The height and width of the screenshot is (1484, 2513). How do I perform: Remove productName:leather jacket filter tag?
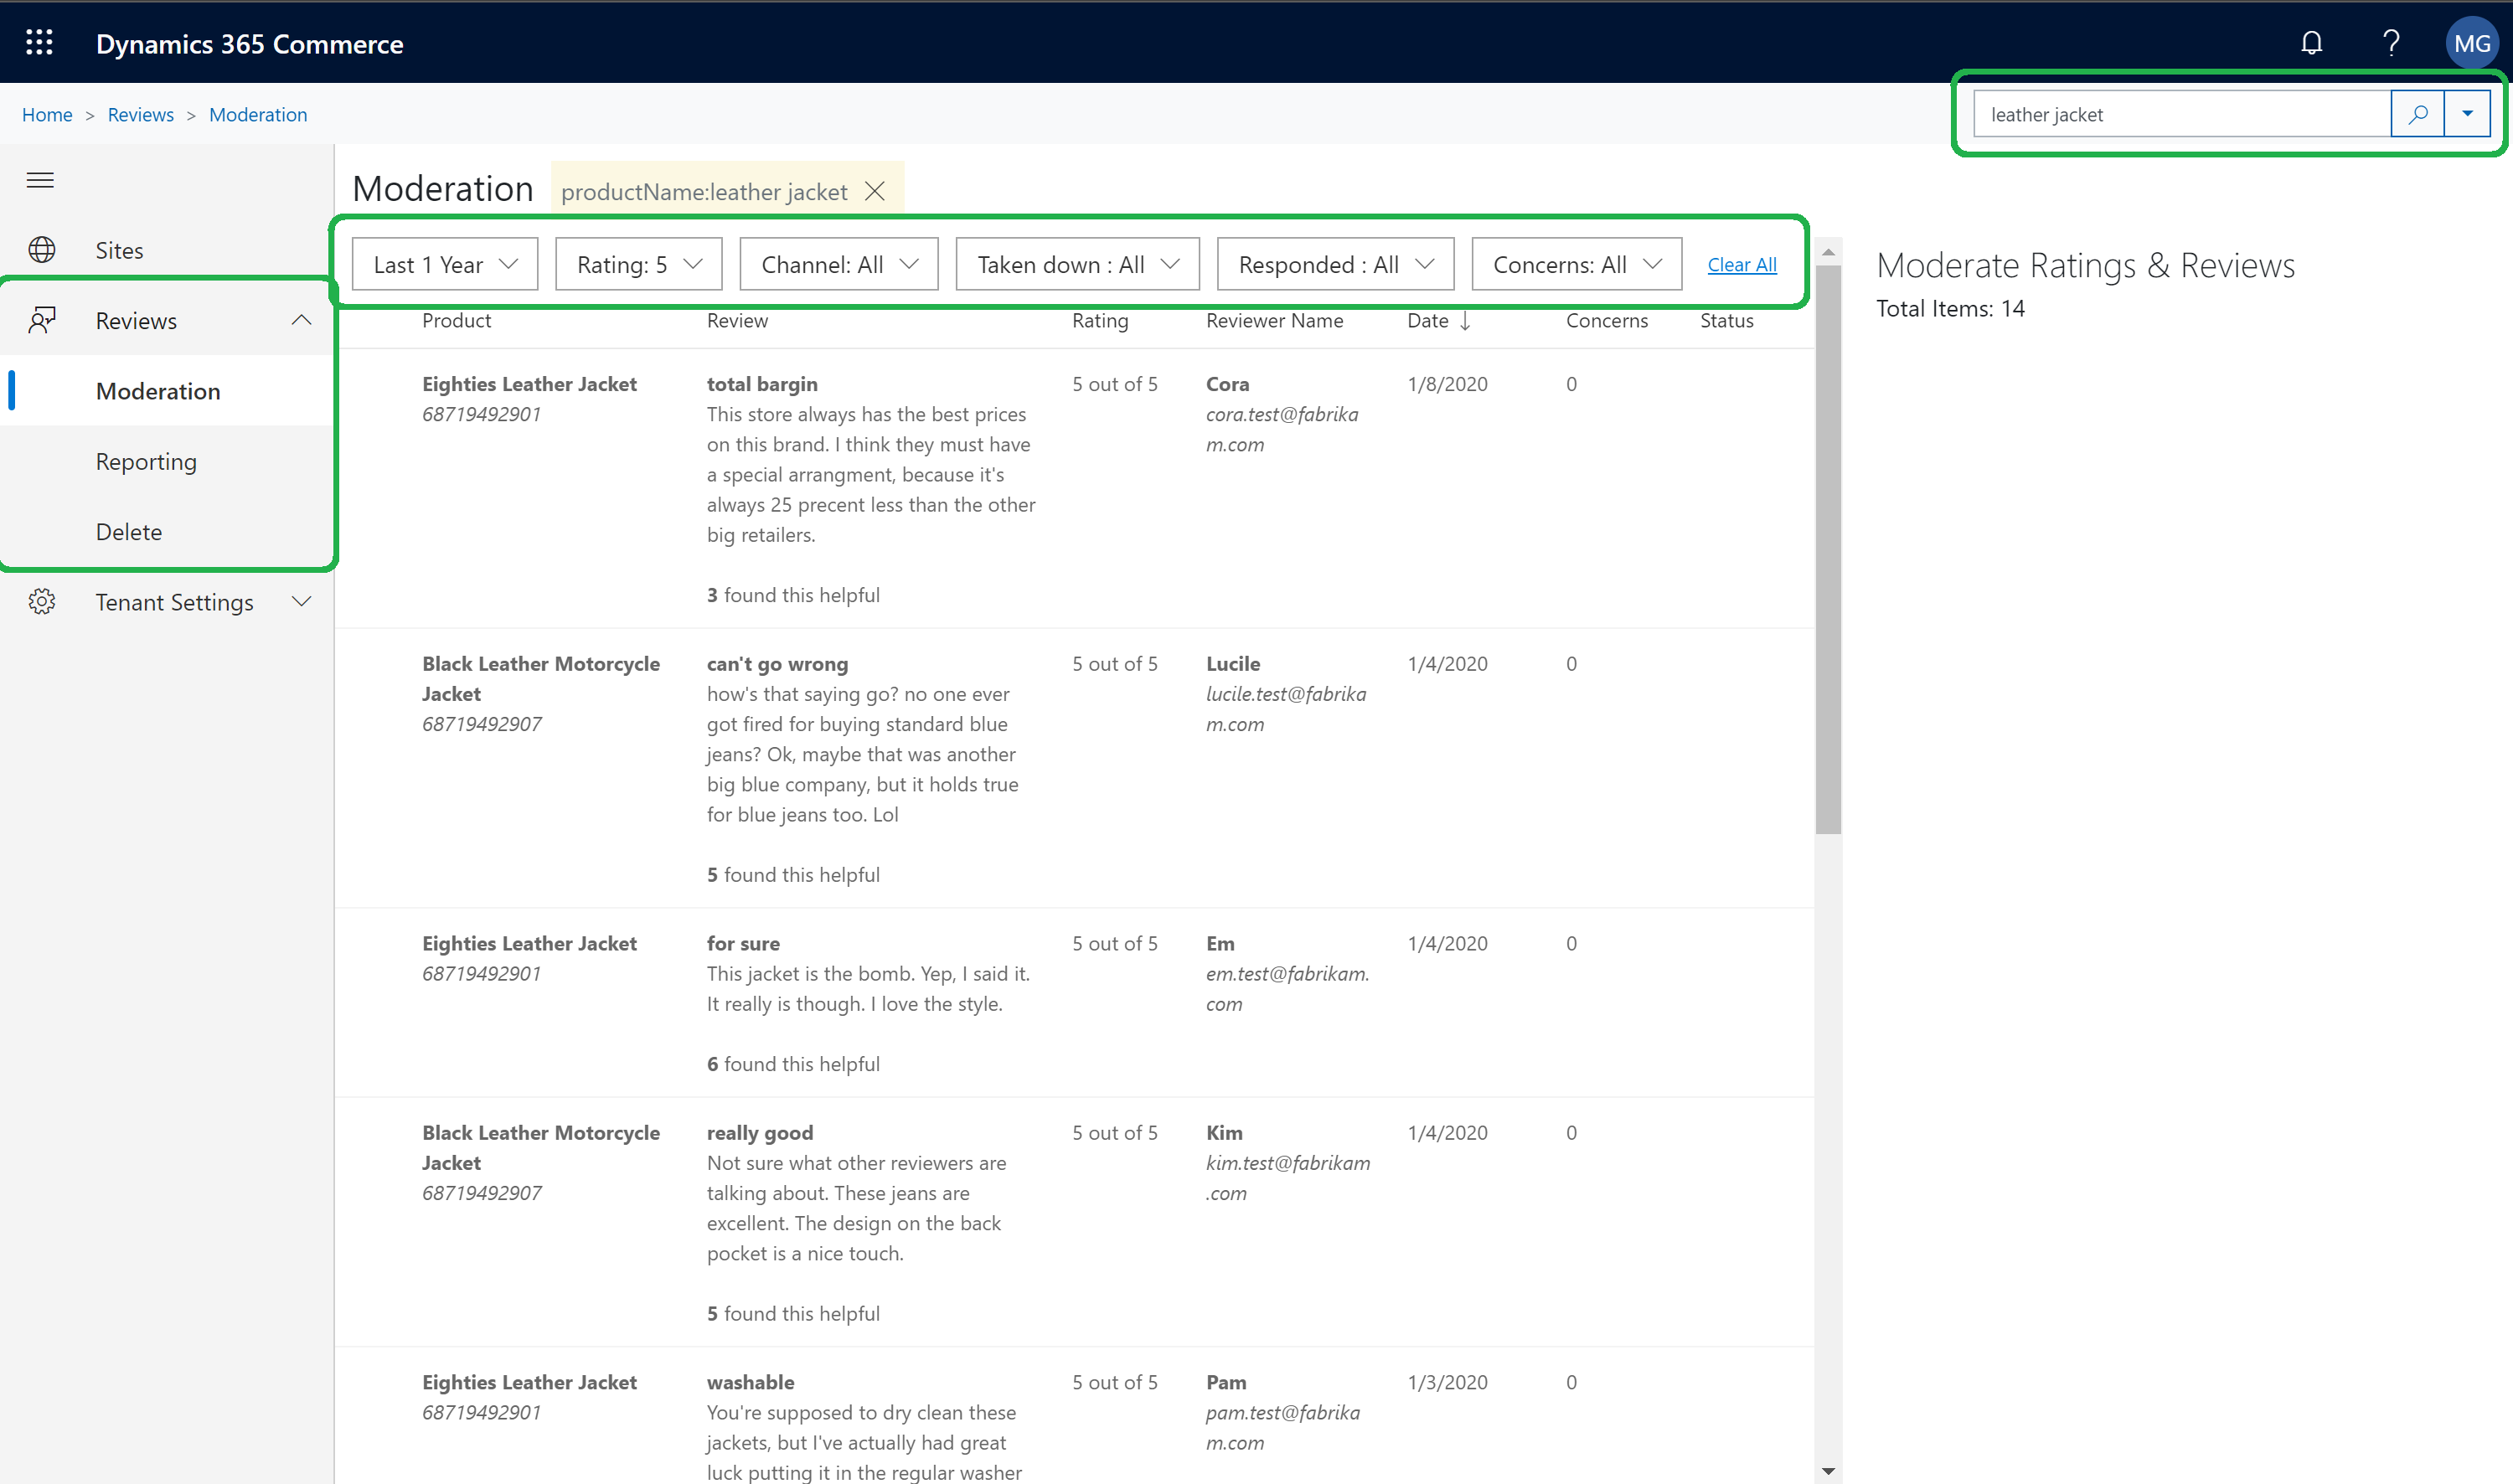(x=876, y=191)
